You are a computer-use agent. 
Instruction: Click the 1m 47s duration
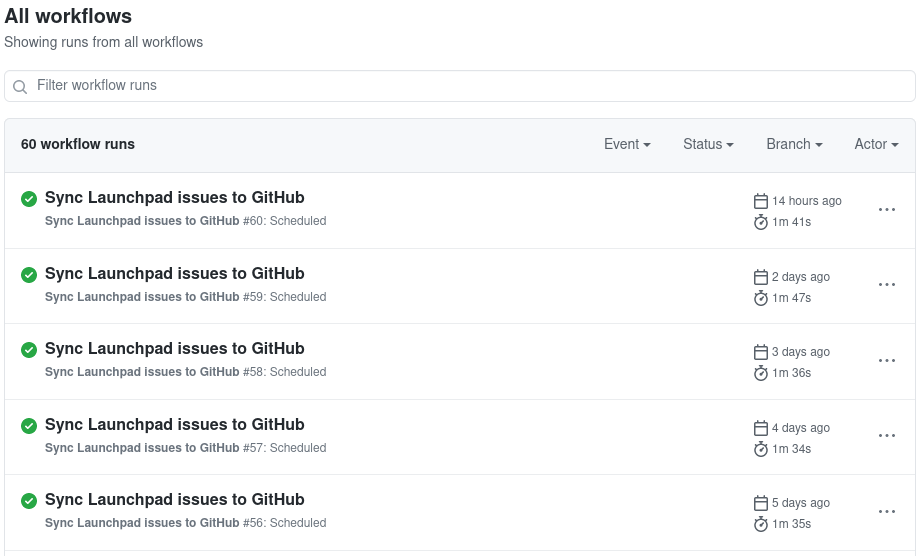tap(791, 298)
